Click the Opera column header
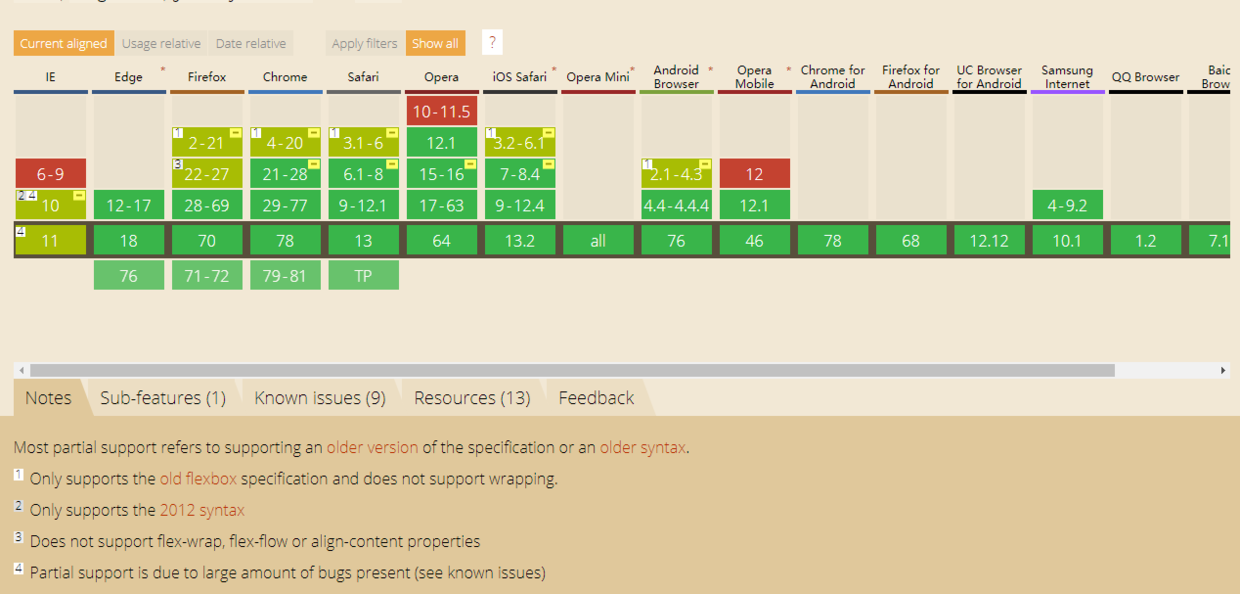The height and width of the screenshot is (594, 1240). 441,77
